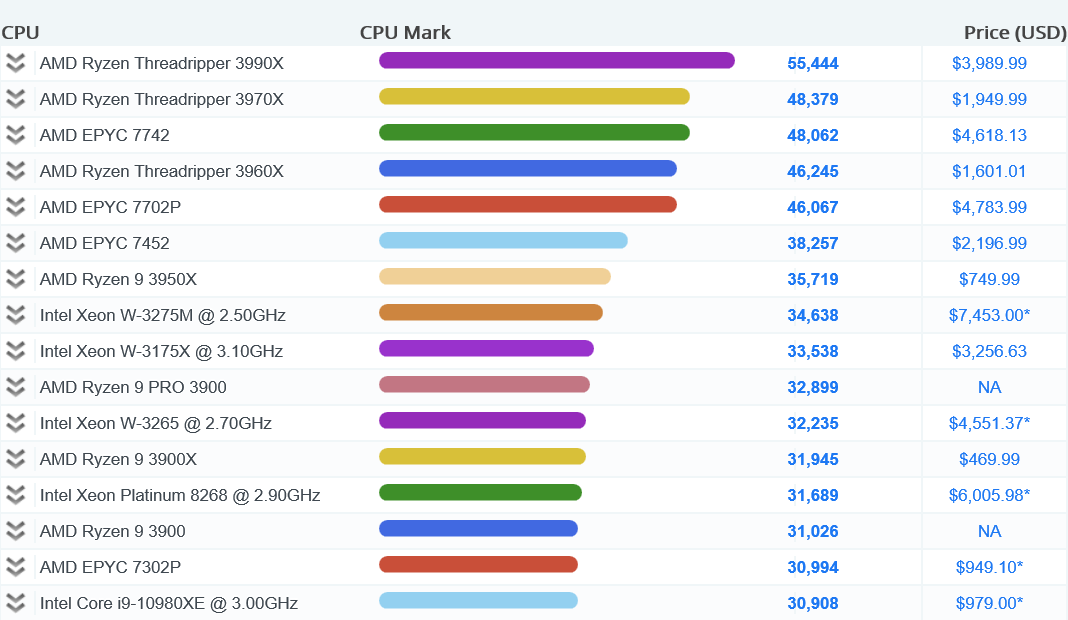Viewport: 1068px width, 620px height.
Task: Expand the Intel Xeon W-3275M row
Action: pyautogui.click(x=15, y=315)
